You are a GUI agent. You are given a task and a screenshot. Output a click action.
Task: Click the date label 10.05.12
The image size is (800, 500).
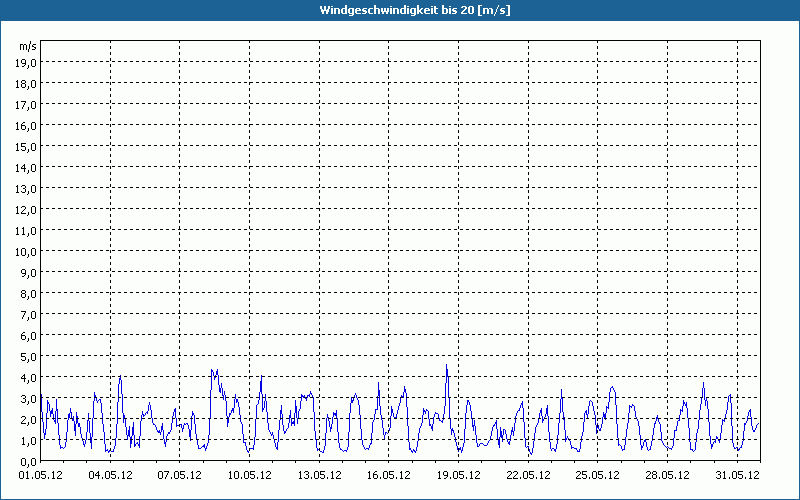(249, 476)
